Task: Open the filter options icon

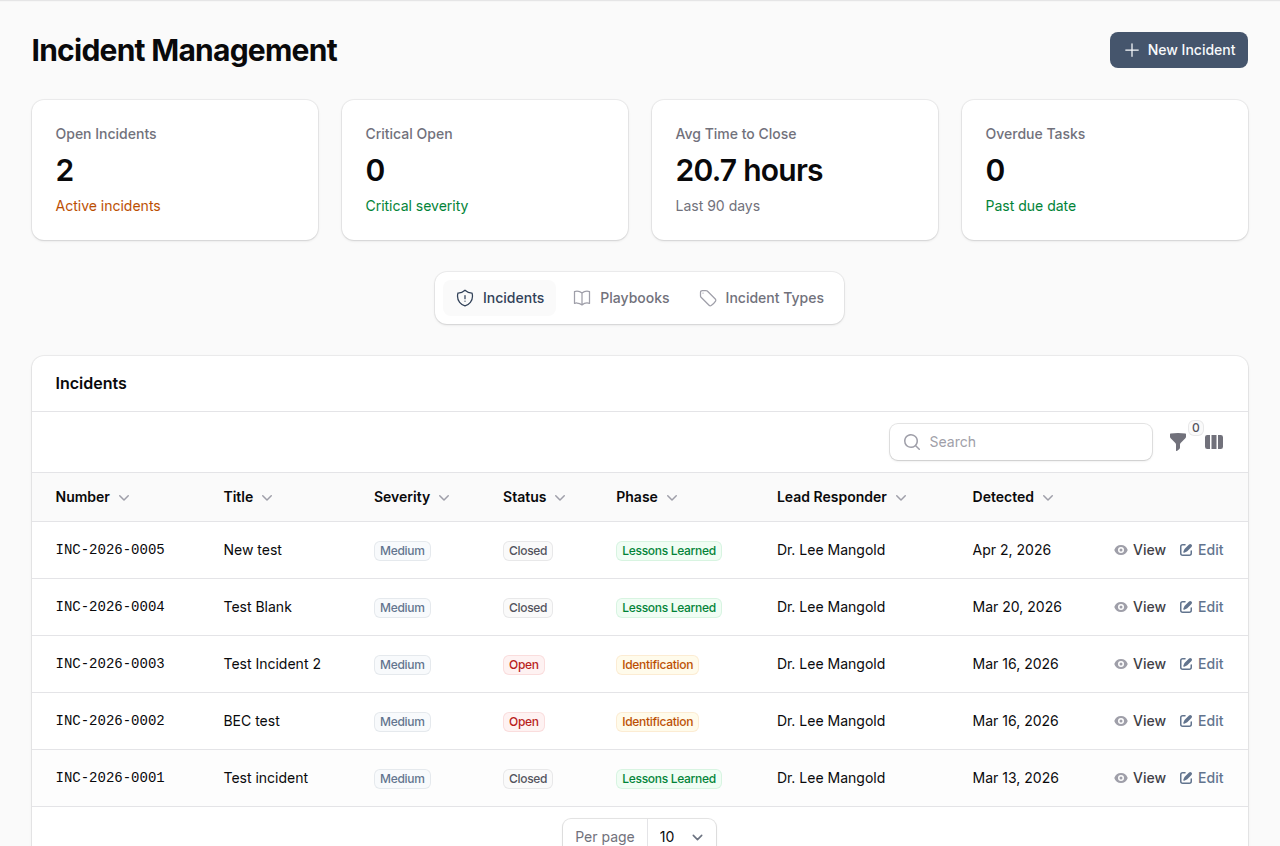Action: click(1177, 442)
